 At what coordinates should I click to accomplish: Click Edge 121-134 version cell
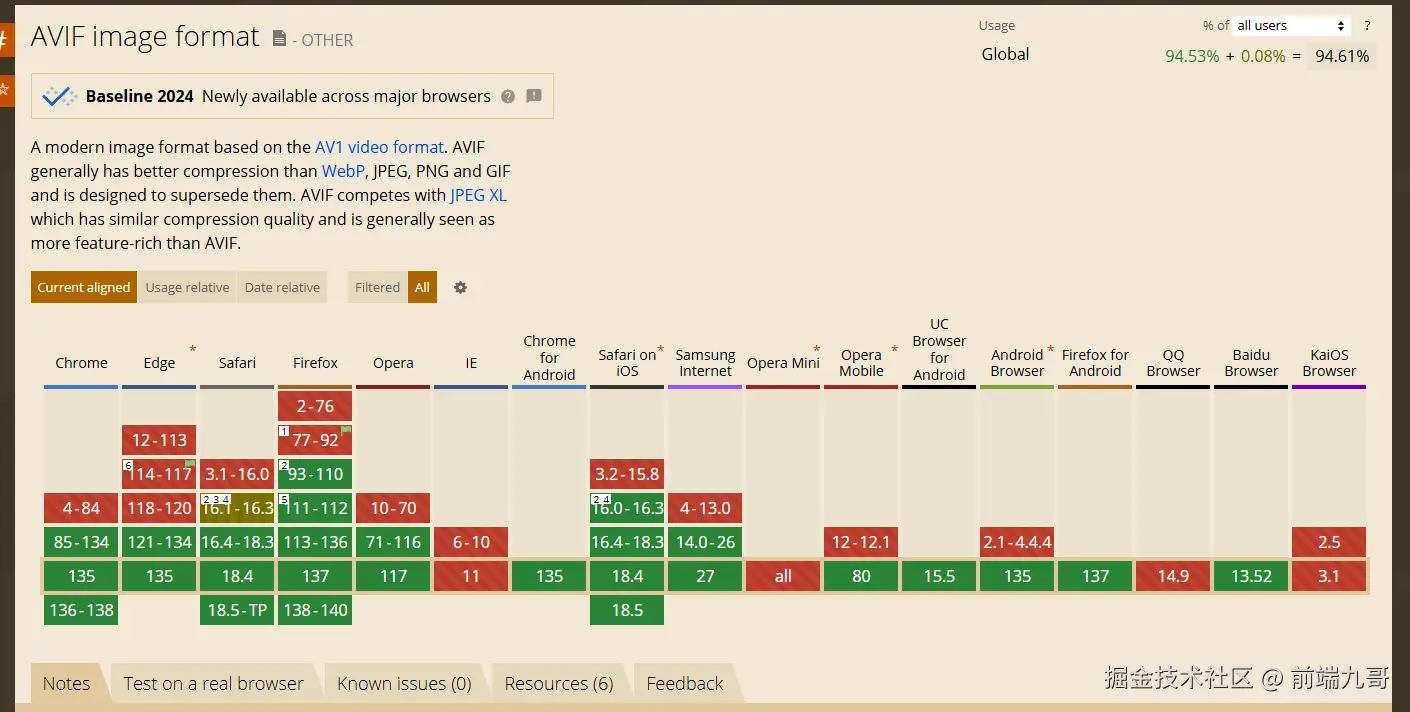[x=159, y=542]
